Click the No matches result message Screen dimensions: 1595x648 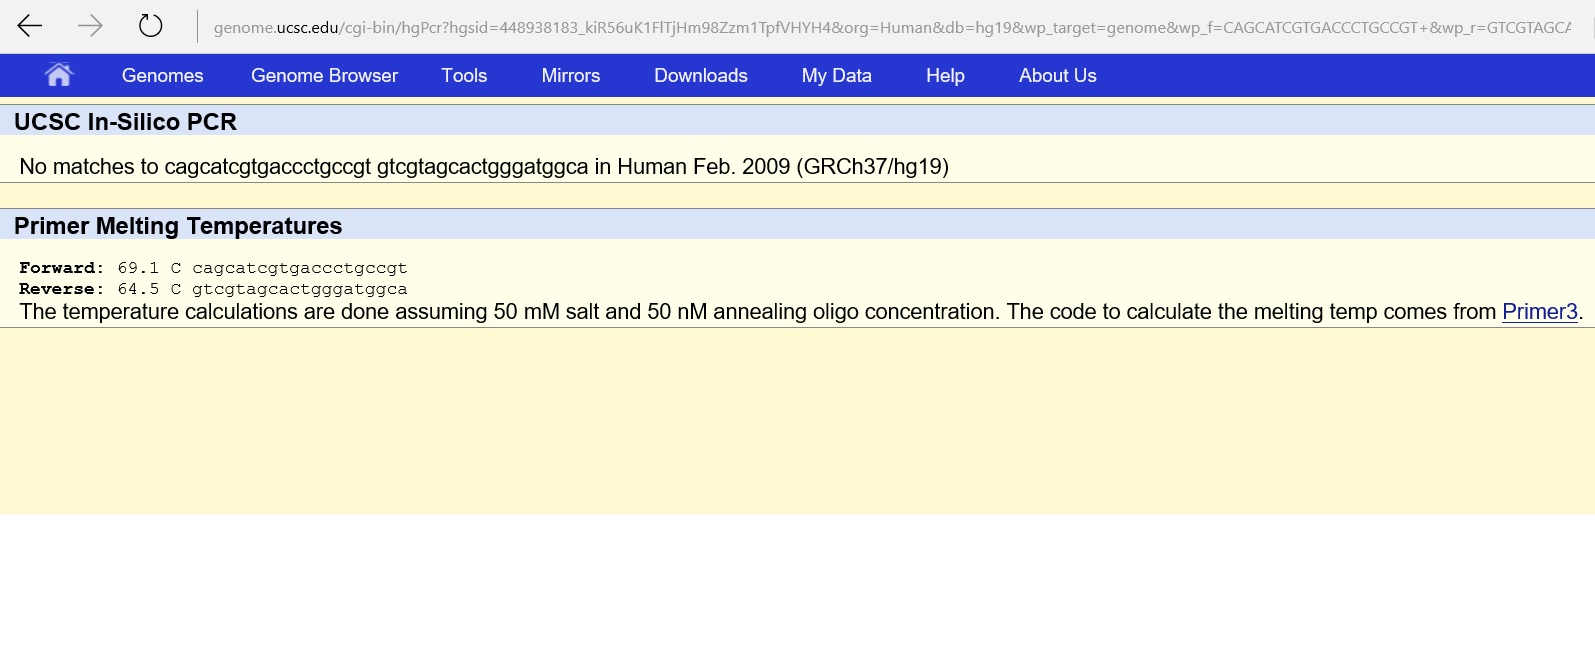click(483, 167)
